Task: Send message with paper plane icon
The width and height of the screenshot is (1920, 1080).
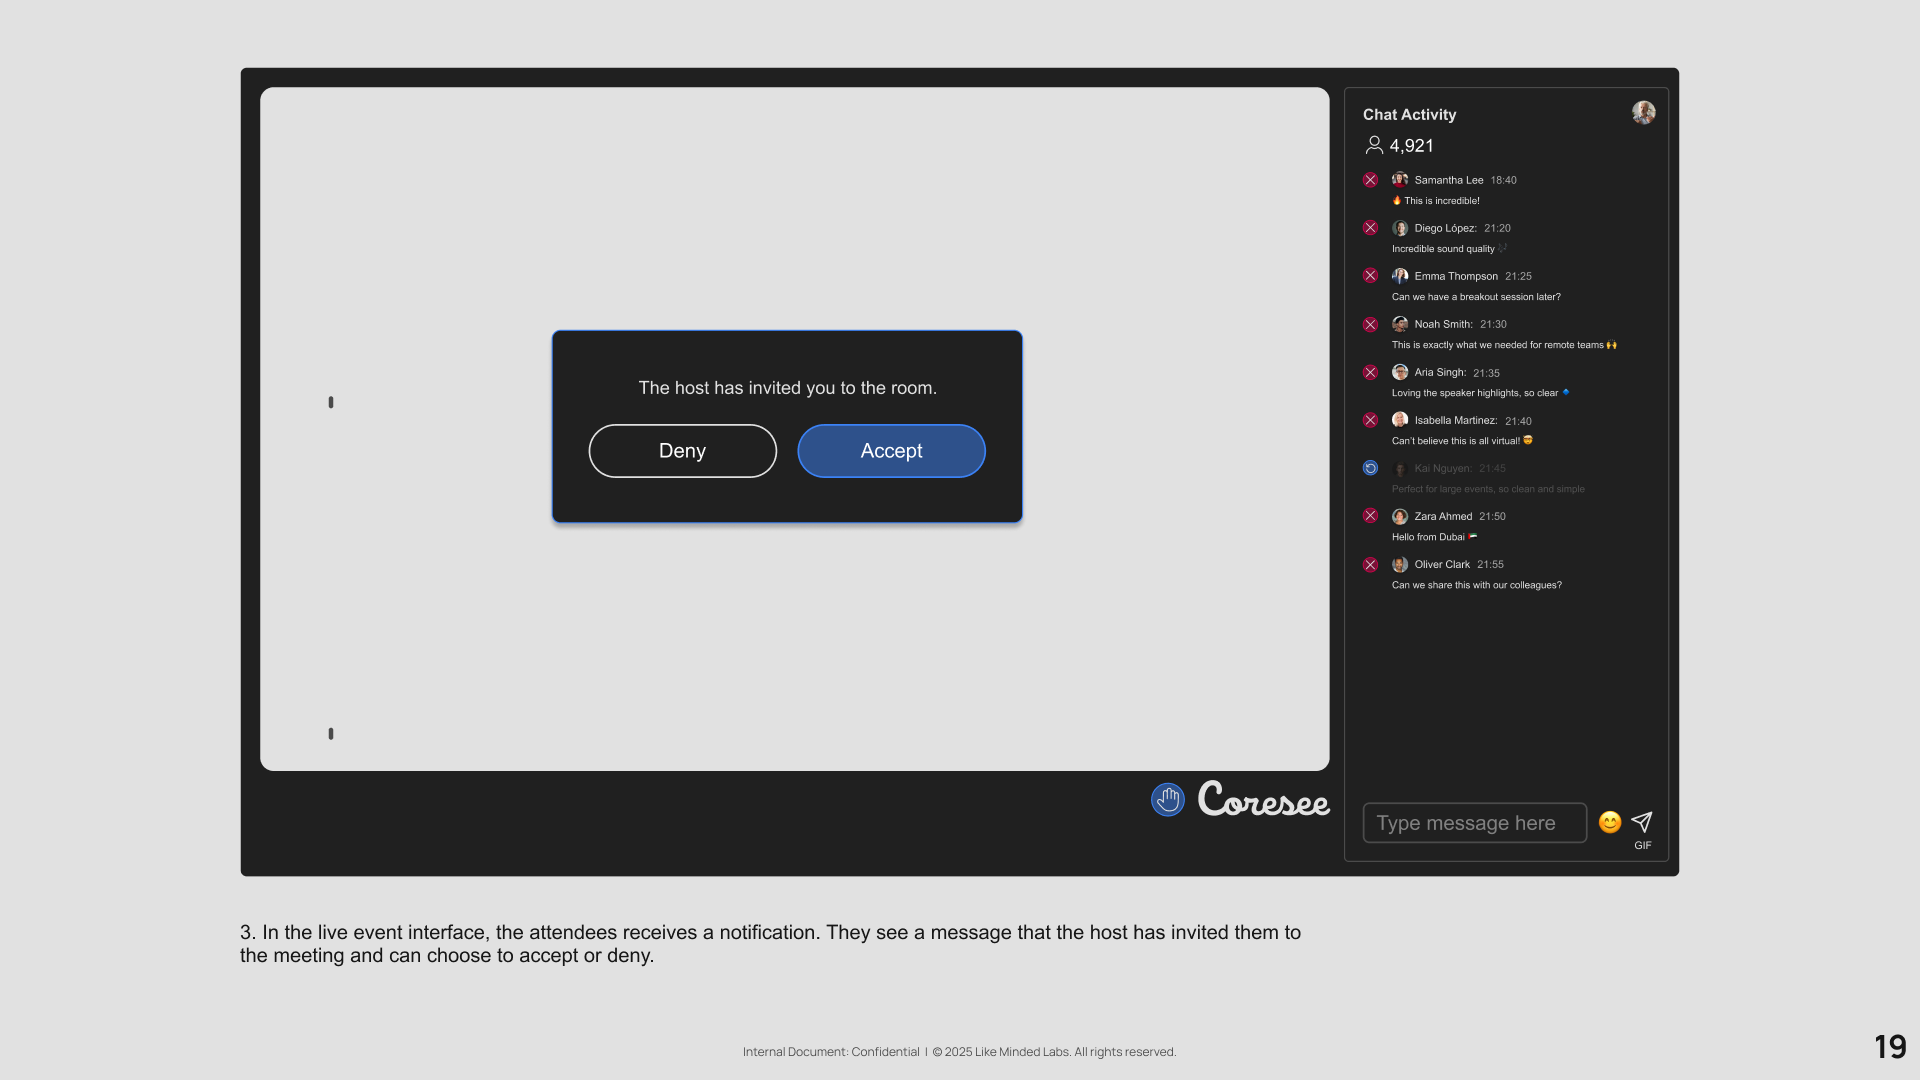Action: point(1642,821)
